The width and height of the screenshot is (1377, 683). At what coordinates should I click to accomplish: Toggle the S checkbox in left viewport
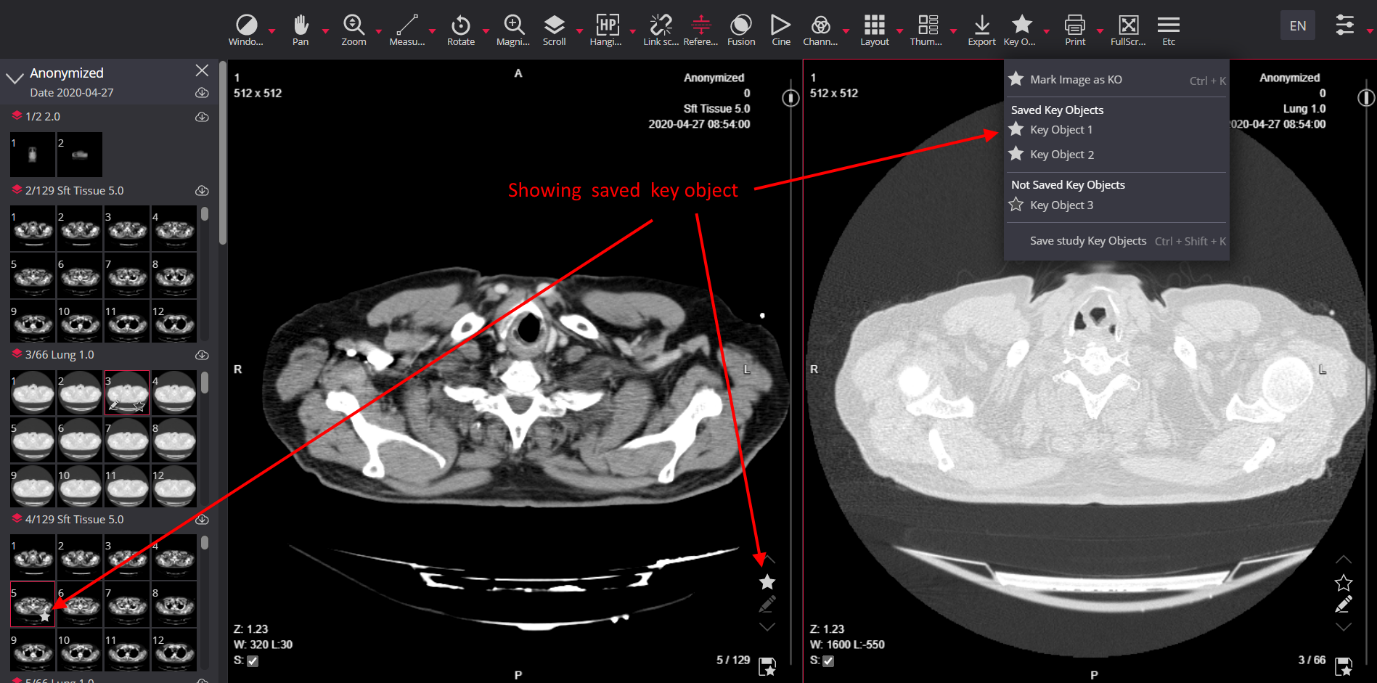tap(252, 661)
